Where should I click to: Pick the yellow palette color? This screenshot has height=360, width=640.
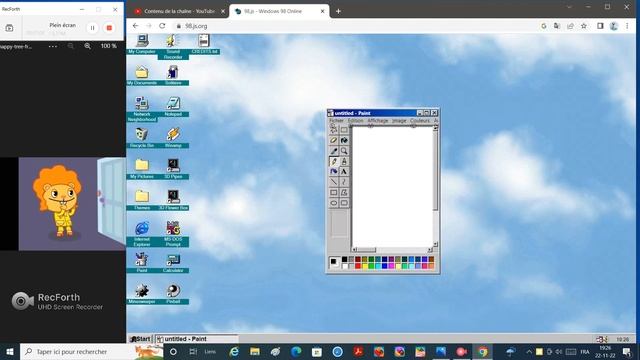pyautogui.click(x=364, y=266)
